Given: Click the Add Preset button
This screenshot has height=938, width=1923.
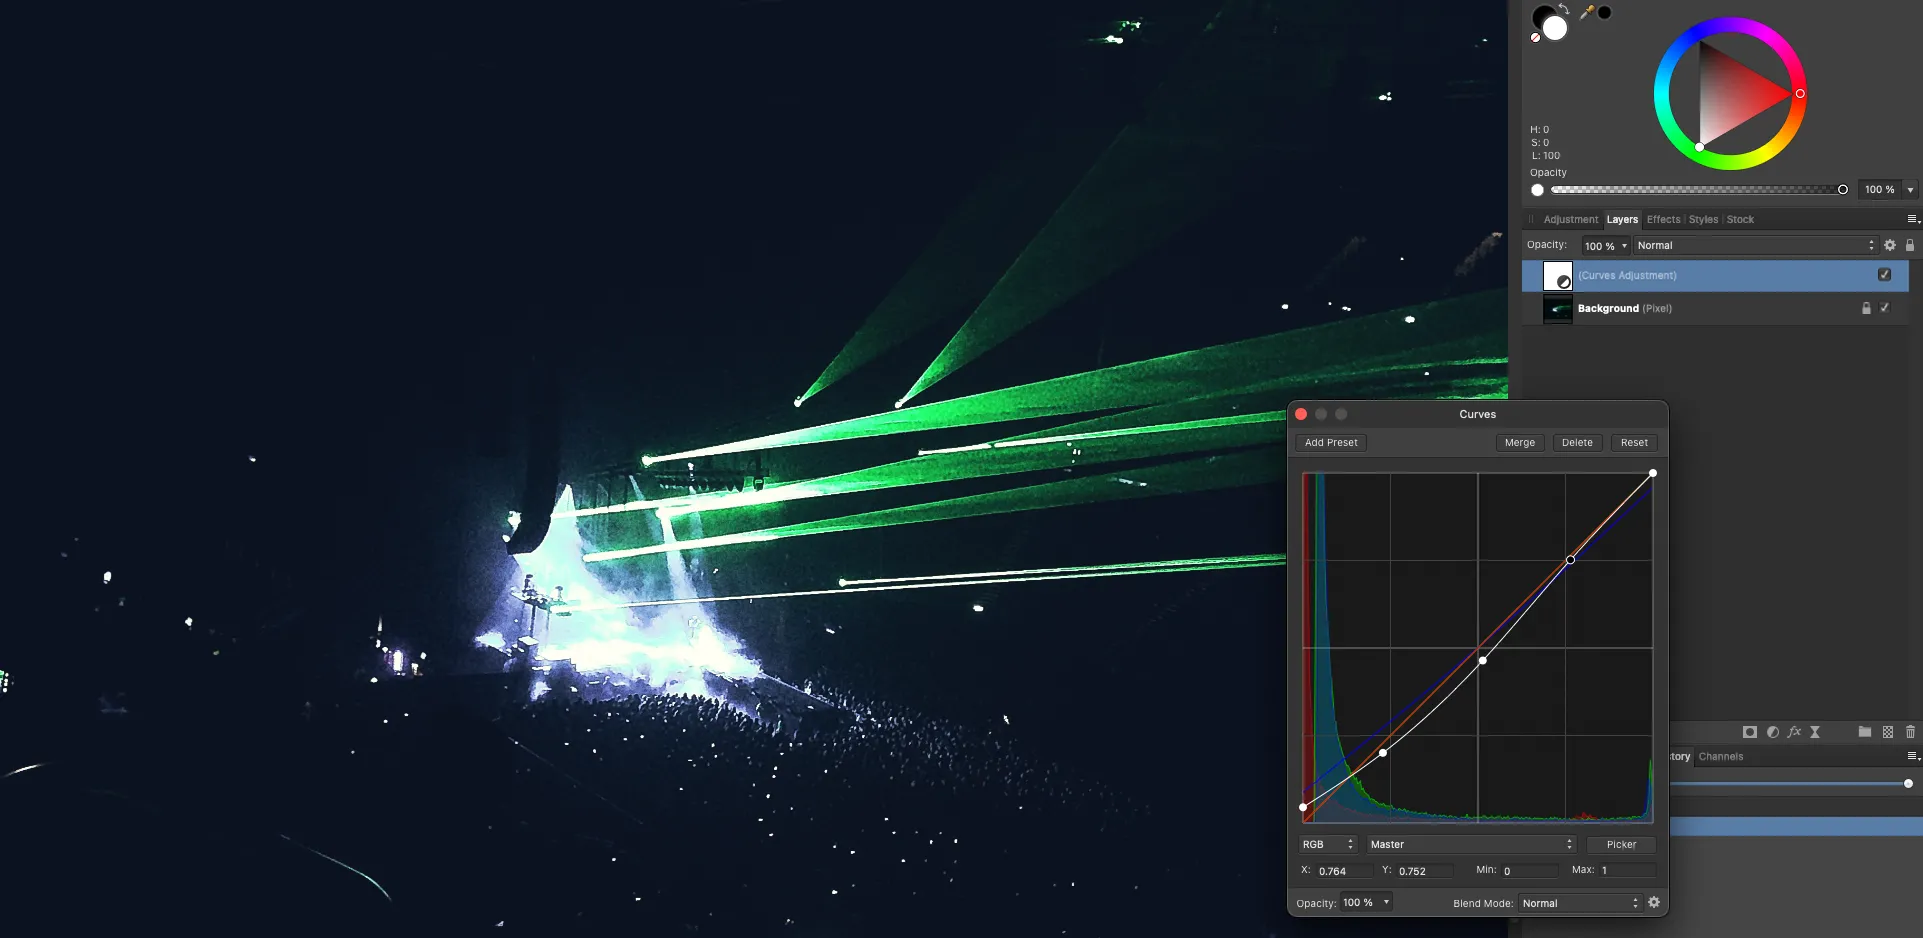Looking at the screenshot, I should 1331,443.
